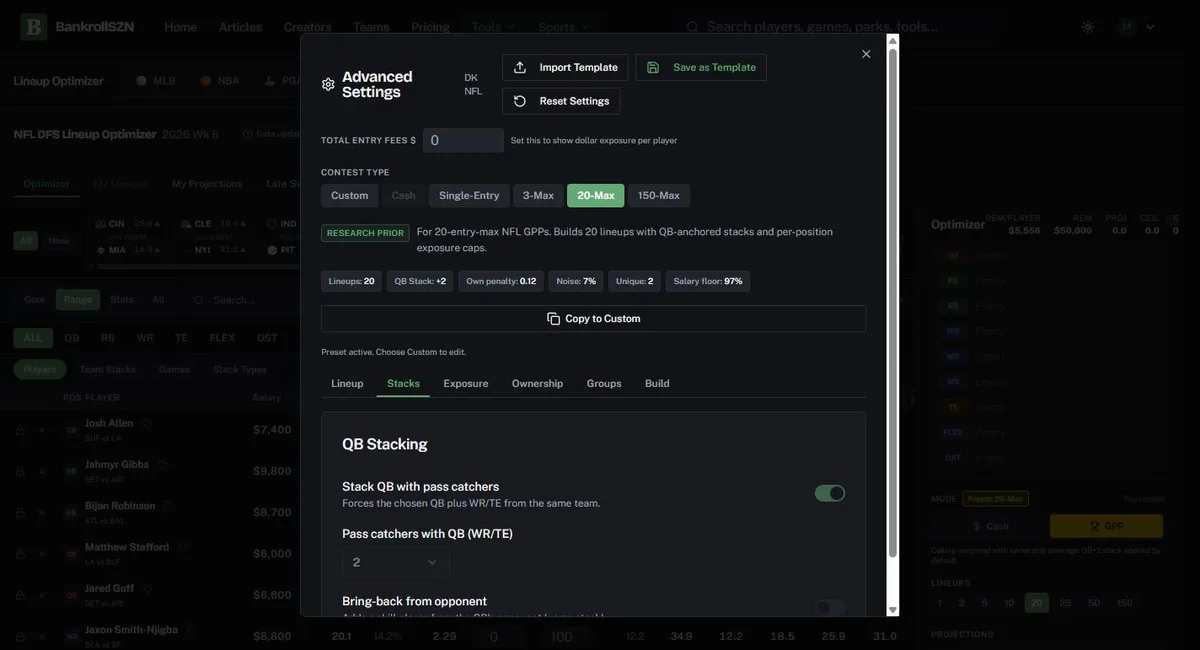Expand the Tools menu in the navigation bar
The height and width of the screenshot is (650, 1200).
(x=493, y=27)
